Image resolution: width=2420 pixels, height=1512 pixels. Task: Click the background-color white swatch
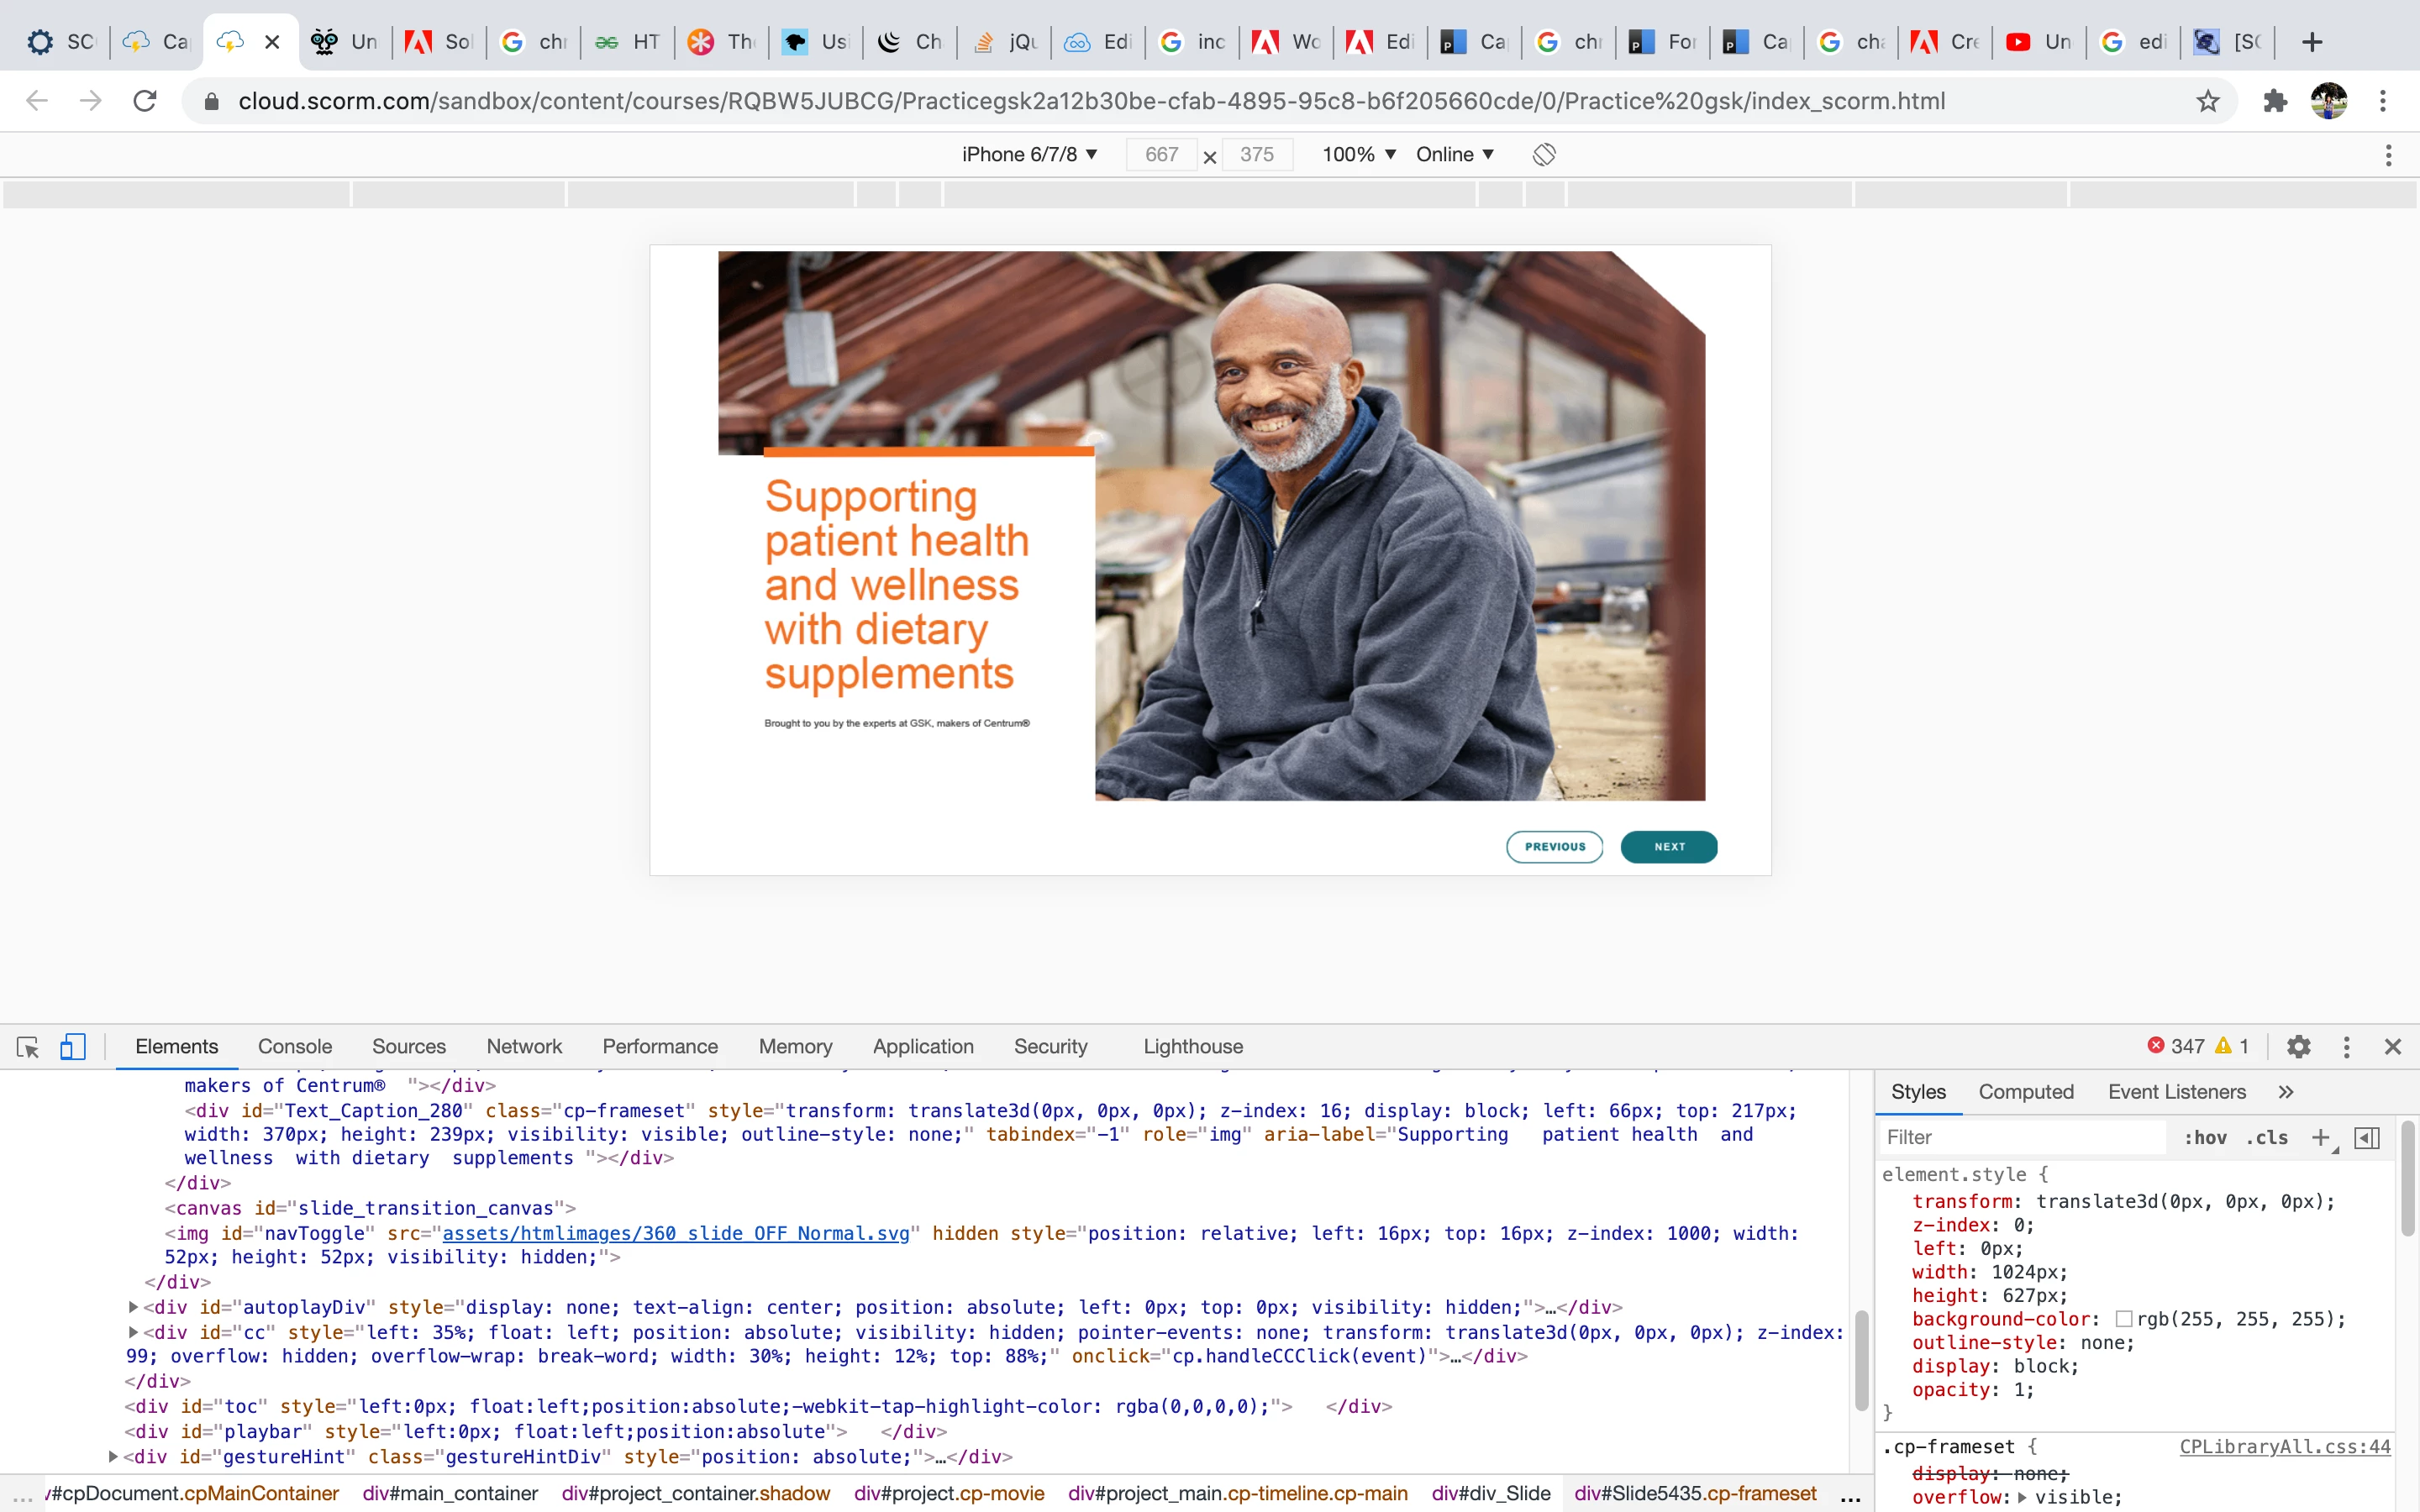click(x=2124, y=1319)
